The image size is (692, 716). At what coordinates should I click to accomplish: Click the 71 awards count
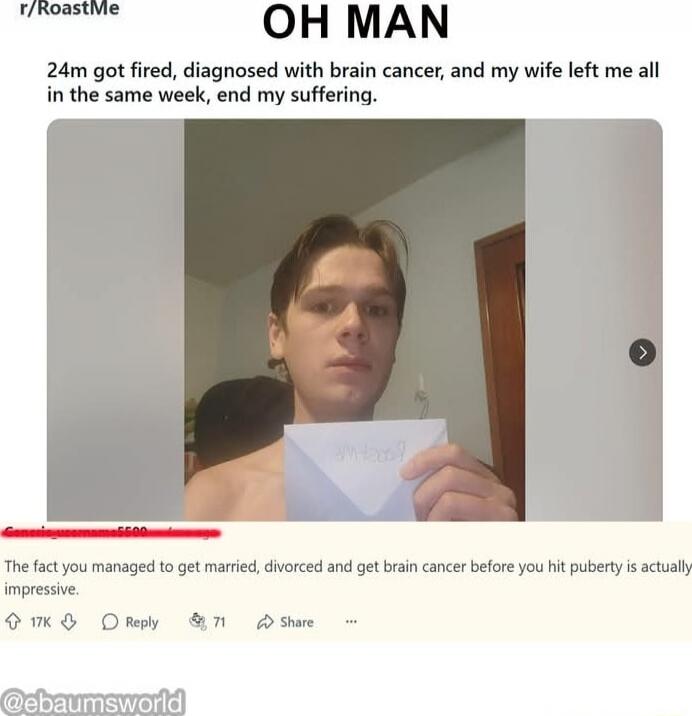pyautogui.click(x=219, y=622)
